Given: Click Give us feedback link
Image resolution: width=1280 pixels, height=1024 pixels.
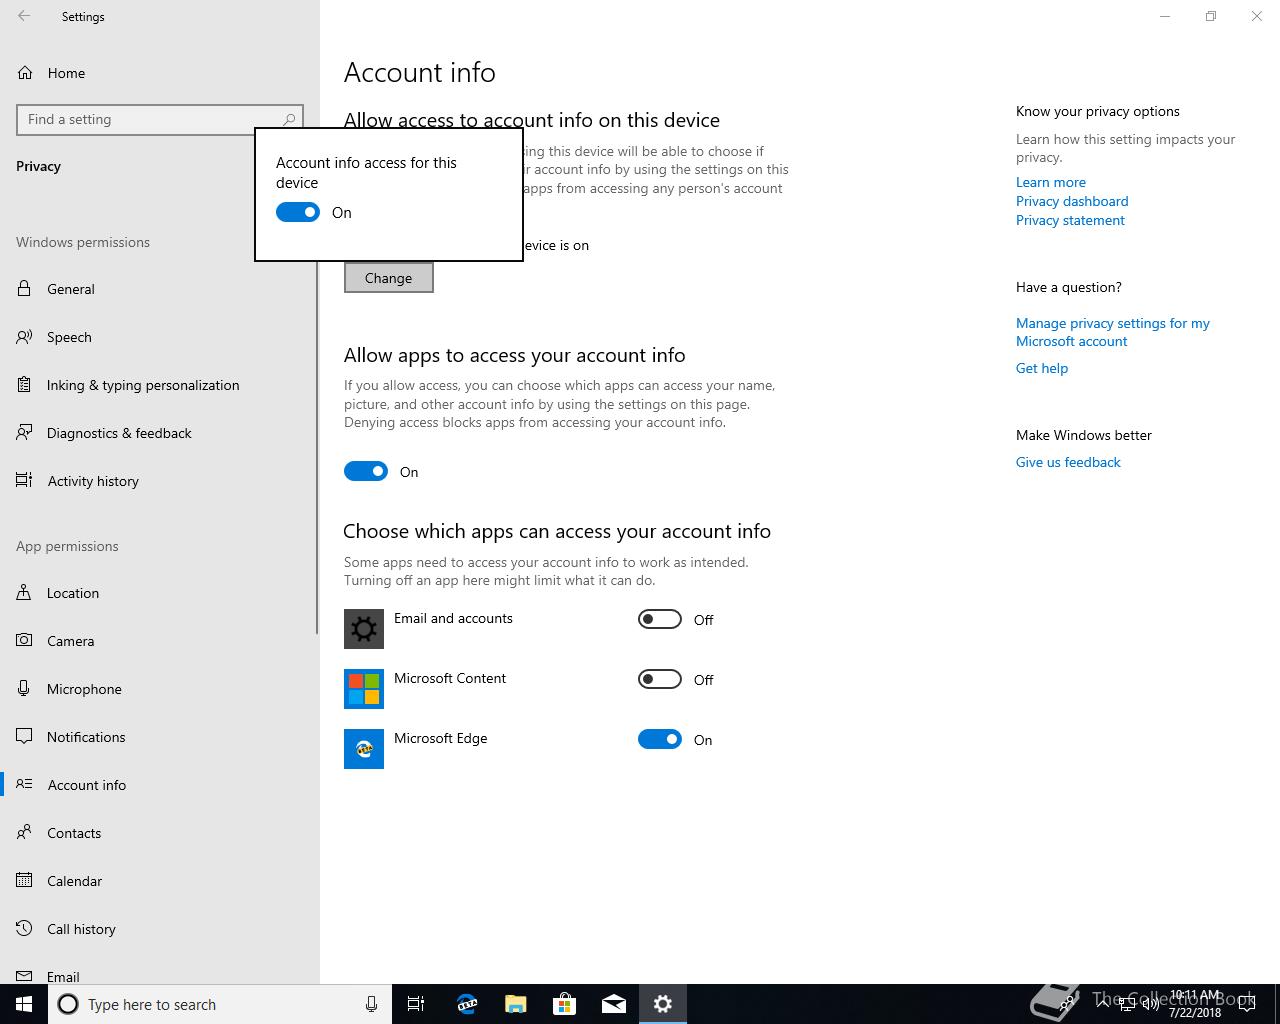Looking at the screenshot, I should point(1068,462).
